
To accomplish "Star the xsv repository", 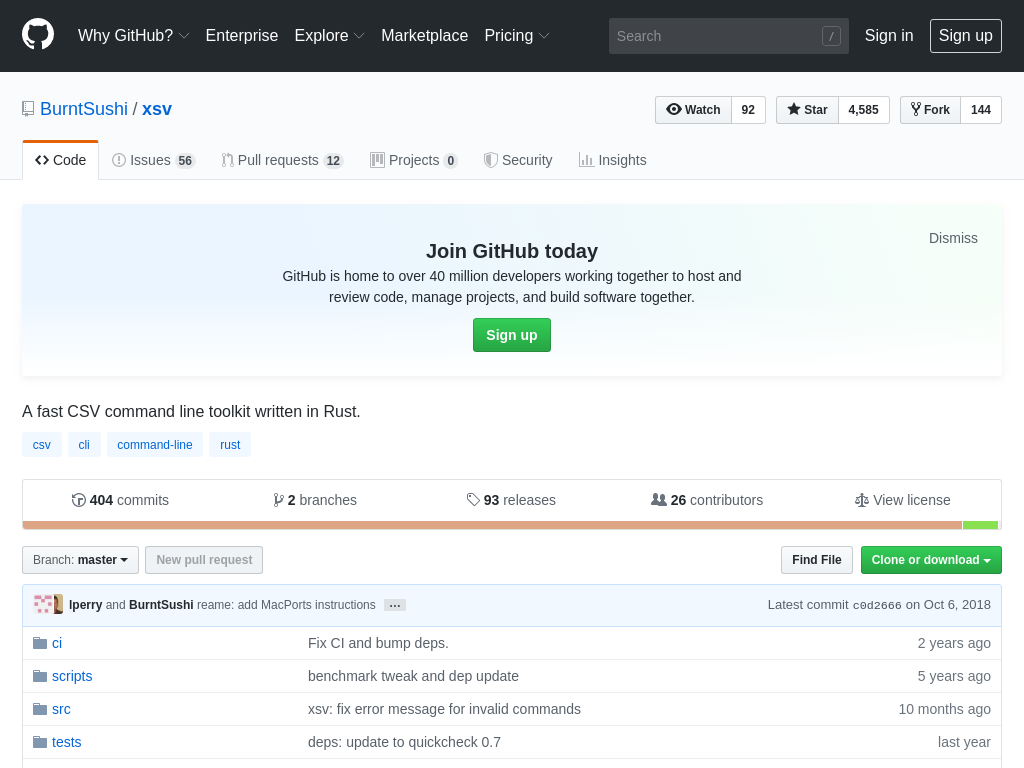I will [807, 110].
